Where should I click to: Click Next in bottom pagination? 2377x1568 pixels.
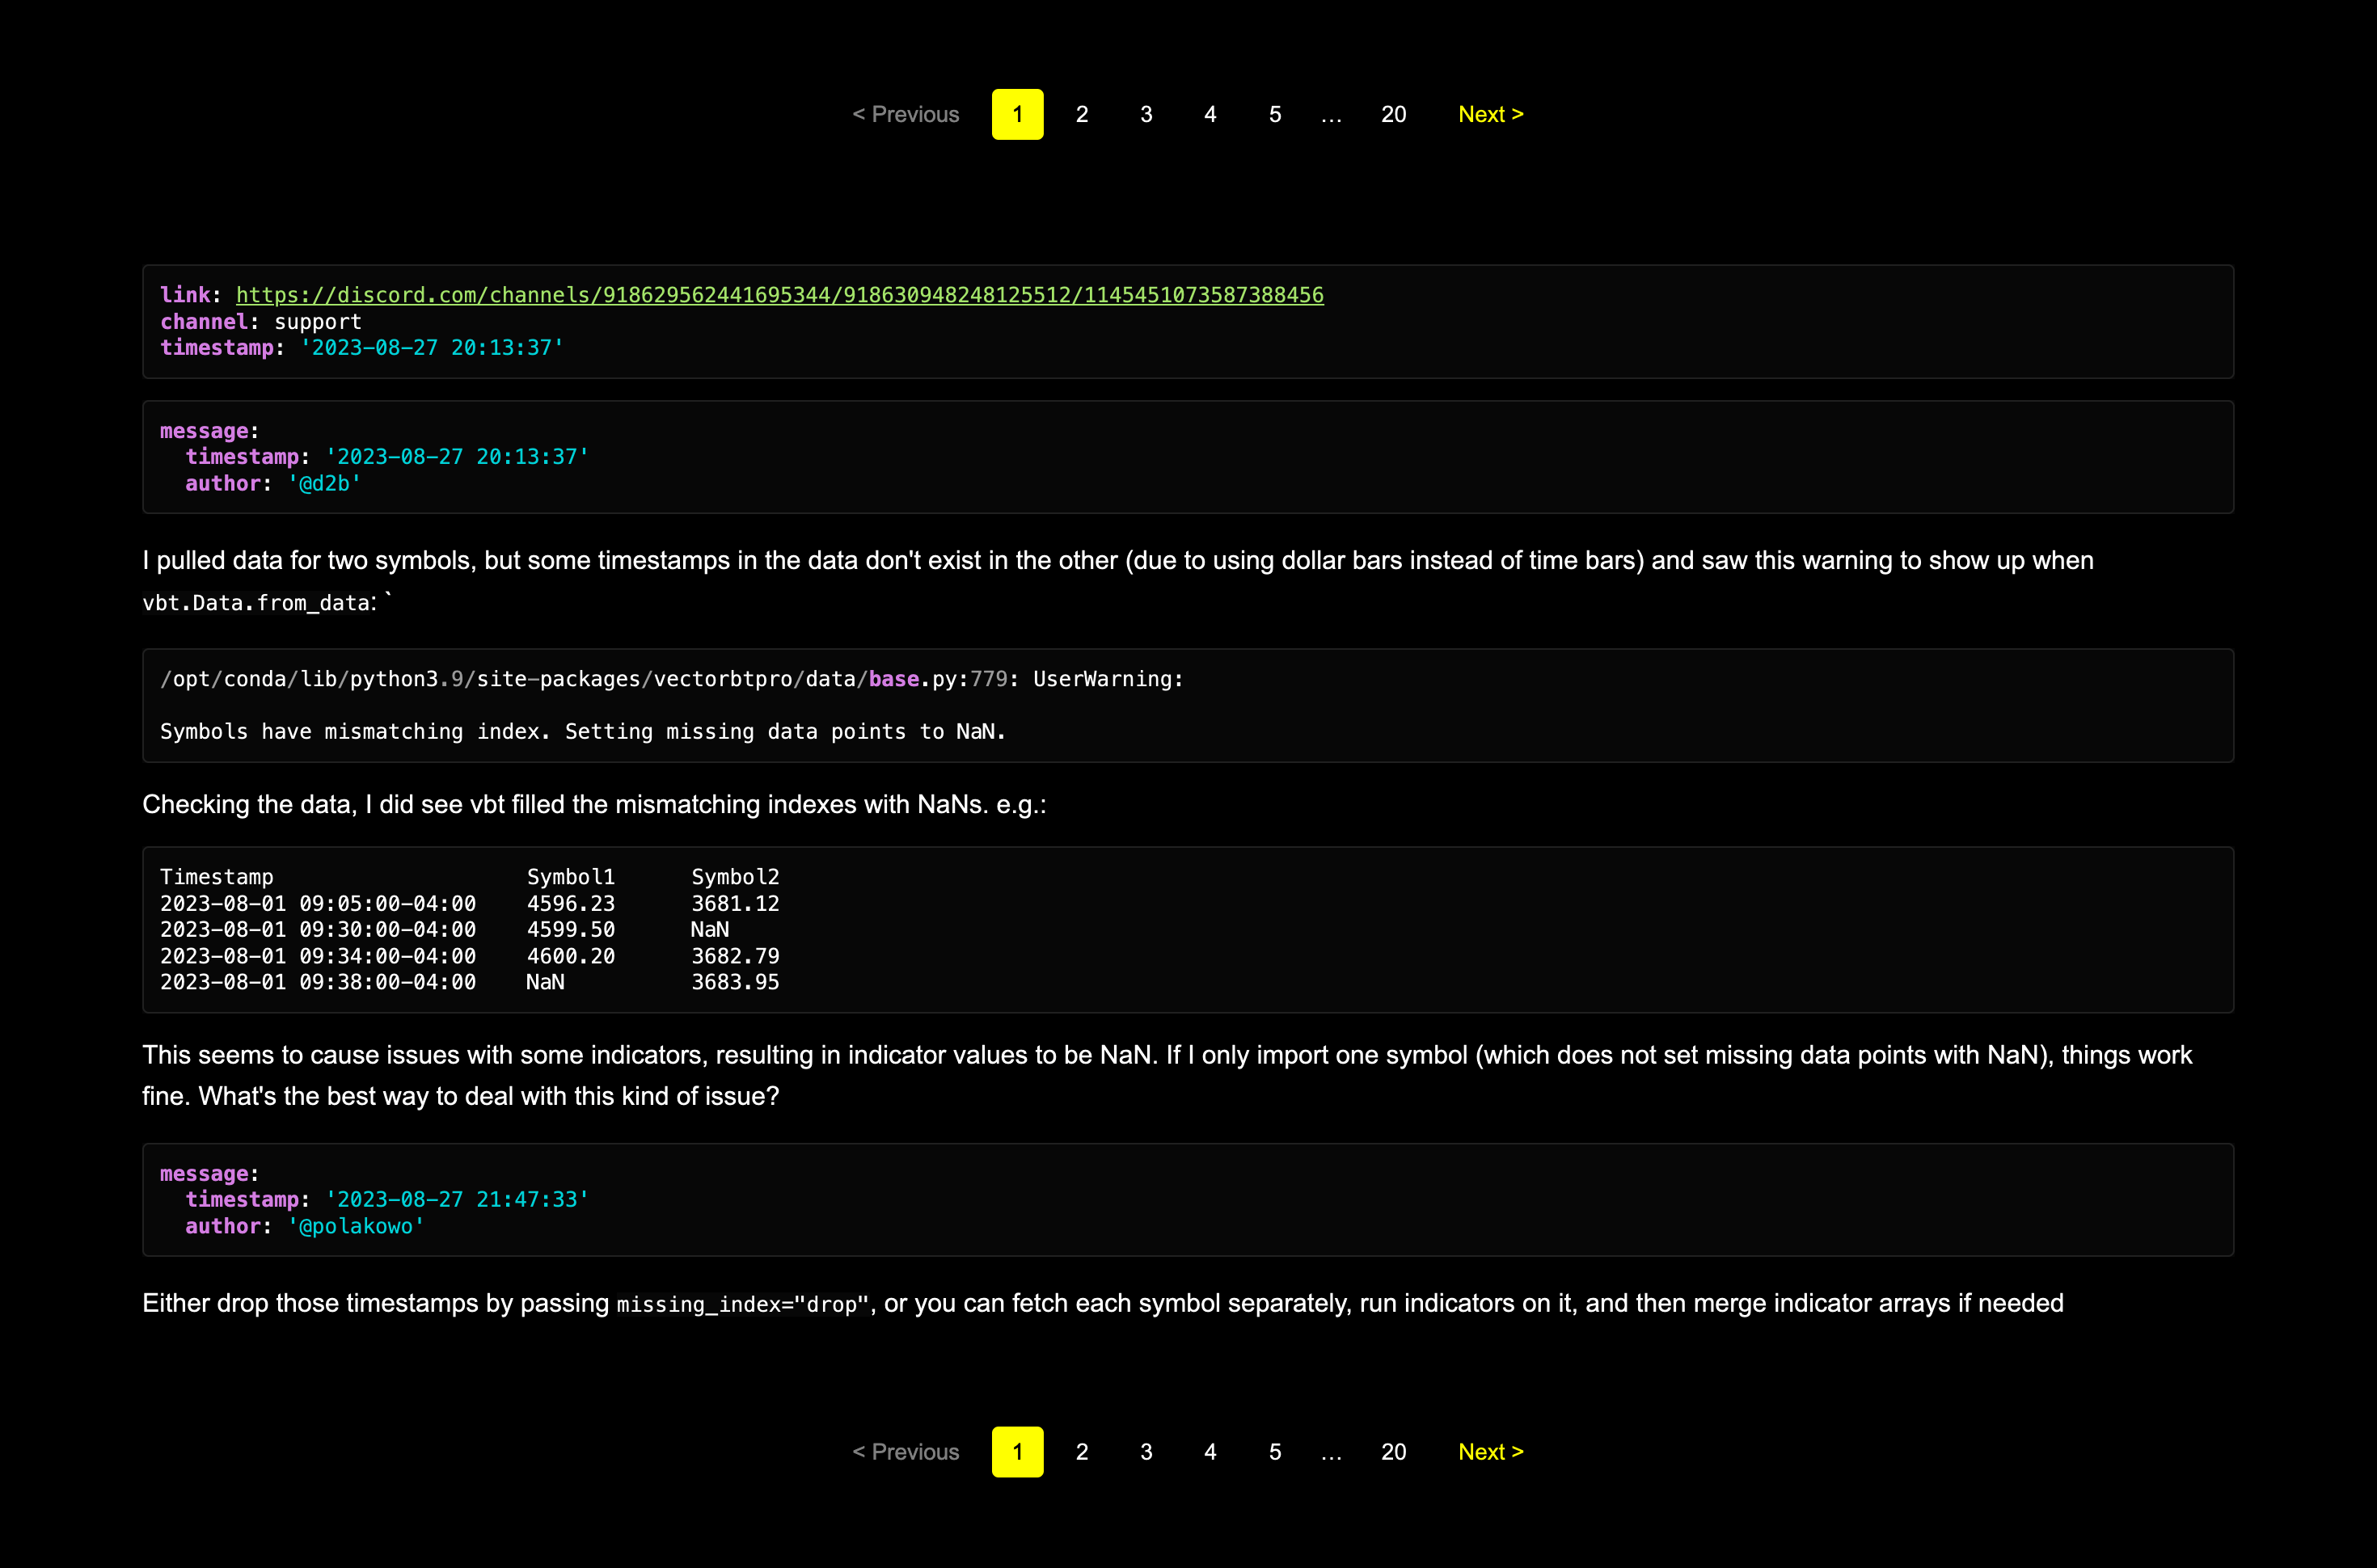[x=1490, y=1451]
